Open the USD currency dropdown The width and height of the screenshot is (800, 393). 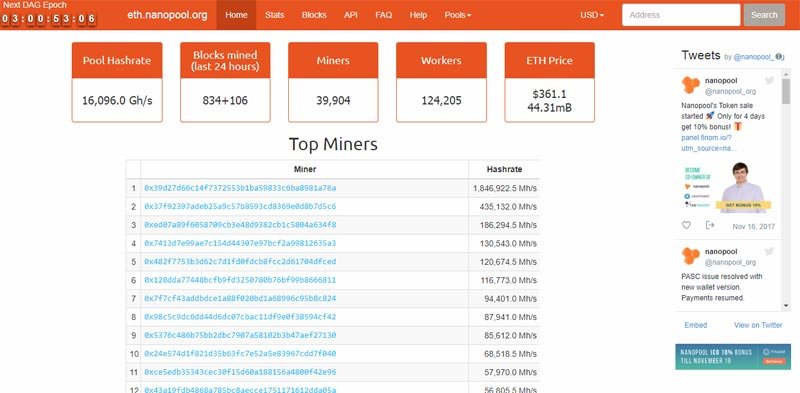592,15
